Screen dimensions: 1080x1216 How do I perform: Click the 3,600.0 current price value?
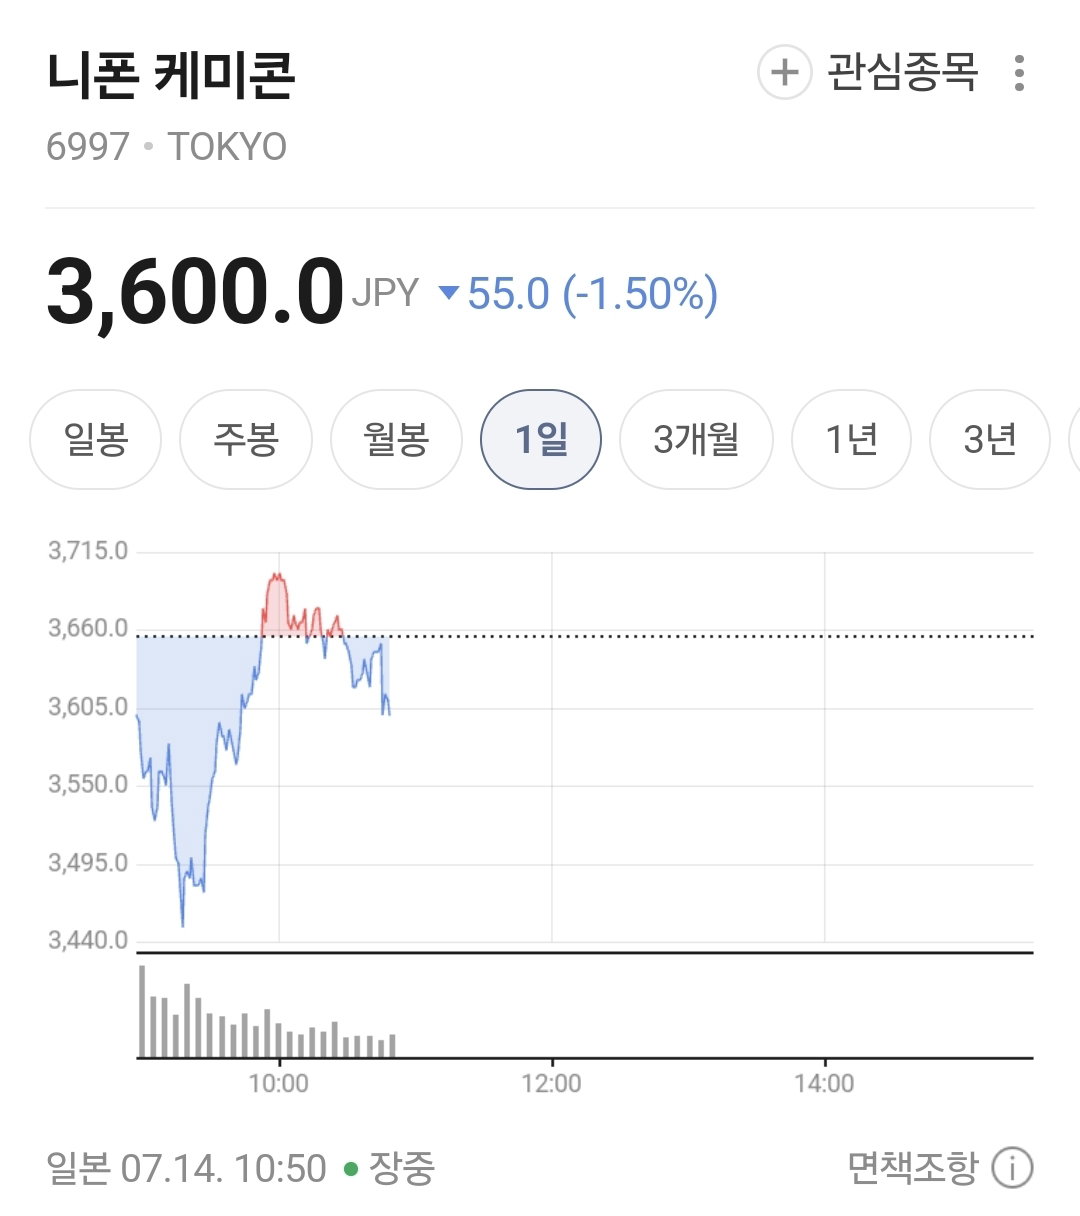click(x=195, y=292)
